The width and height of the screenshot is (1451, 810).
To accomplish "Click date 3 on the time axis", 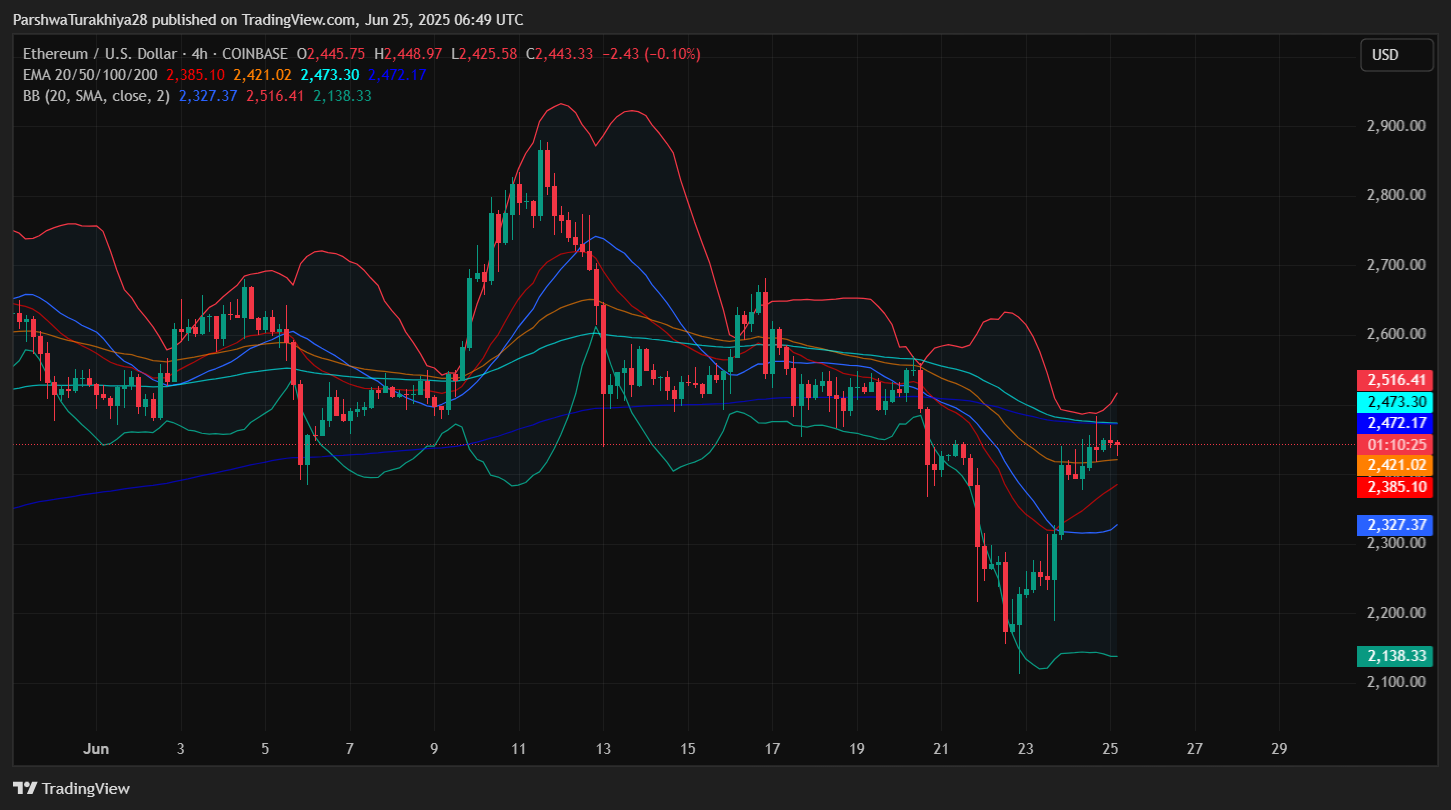I will (x=181, y=748).
